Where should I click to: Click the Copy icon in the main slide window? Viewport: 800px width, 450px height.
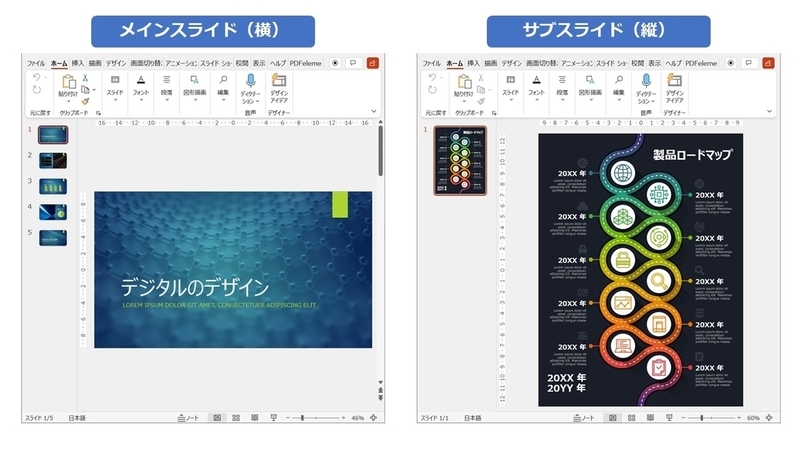click(x=85, y=90)
